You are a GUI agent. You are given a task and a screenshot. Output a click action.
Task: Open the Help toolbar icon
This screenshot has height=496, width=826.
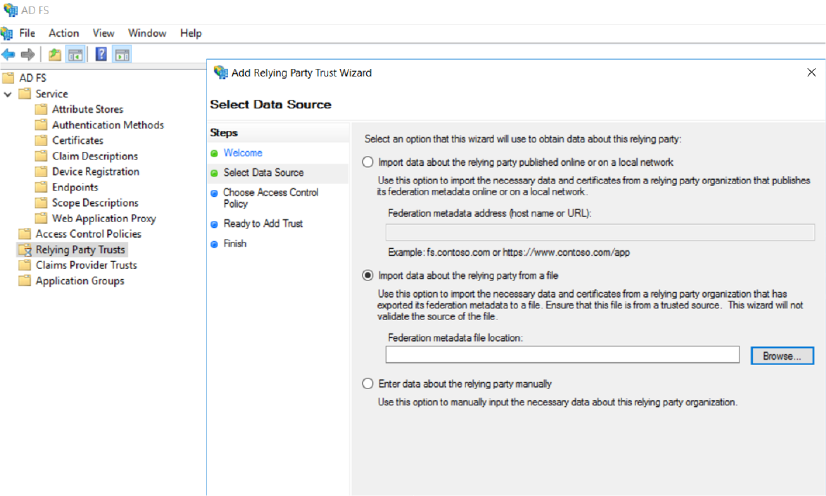101,54
